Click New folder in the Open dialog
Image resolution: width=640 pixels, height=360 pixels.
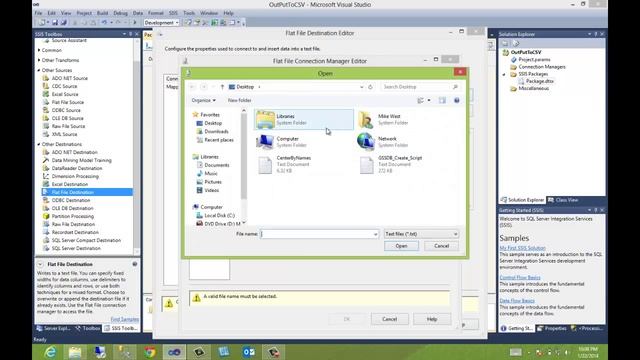click(239, 100)
